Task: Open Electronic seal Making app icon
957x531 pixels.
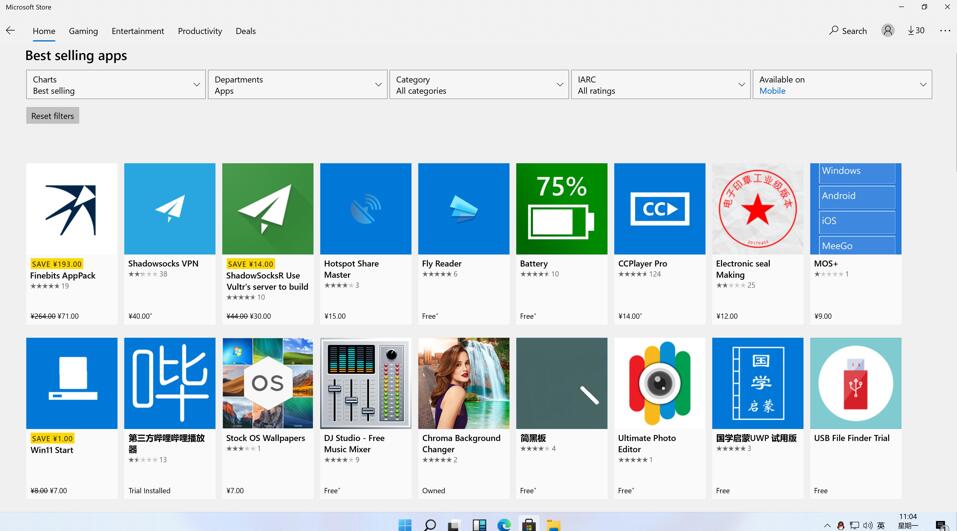Action: [757, 209]
